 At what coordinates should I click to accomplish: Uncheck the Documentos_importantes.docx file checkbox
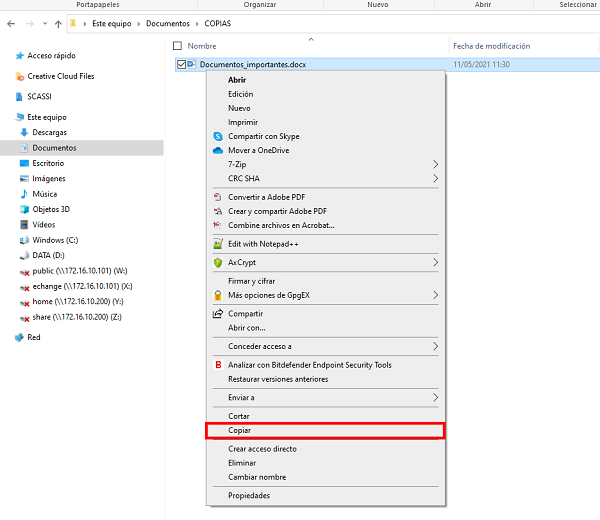[180, 65]
